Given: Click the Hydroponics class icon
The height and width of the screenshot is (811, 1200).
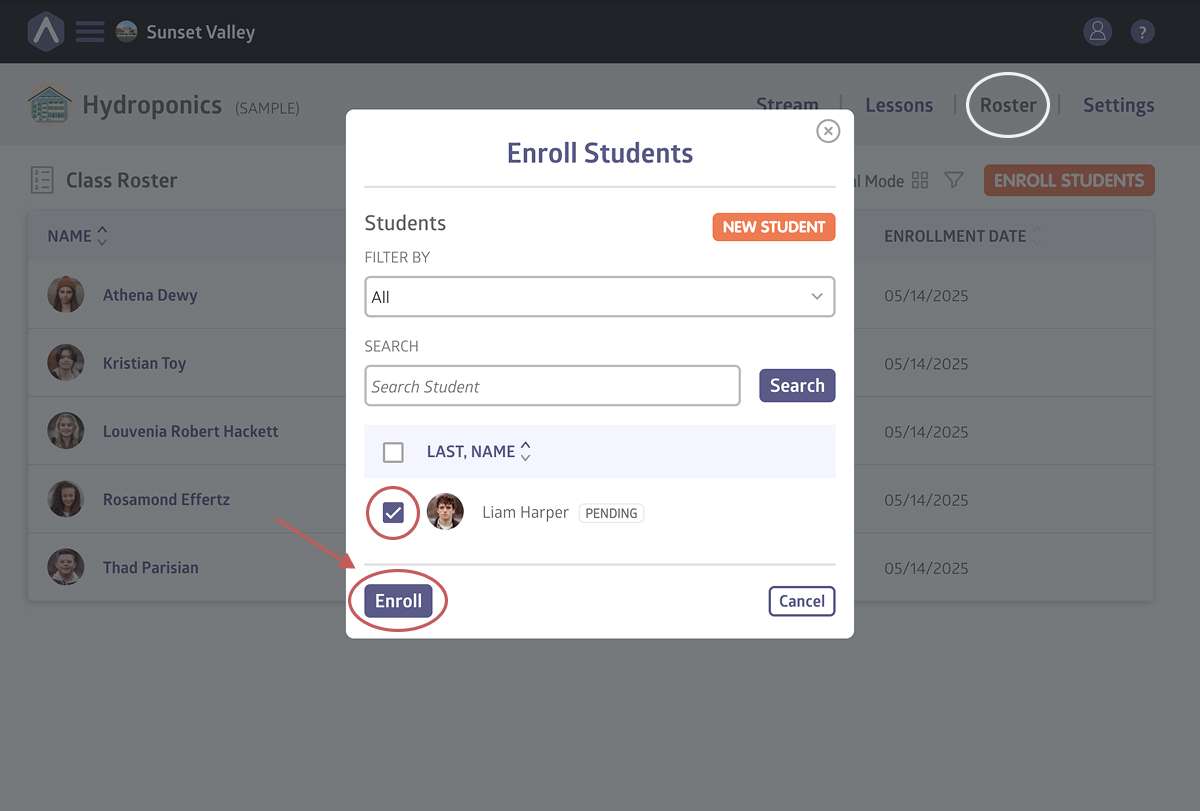Looking at the screenshot, I should tap(50, 105).
